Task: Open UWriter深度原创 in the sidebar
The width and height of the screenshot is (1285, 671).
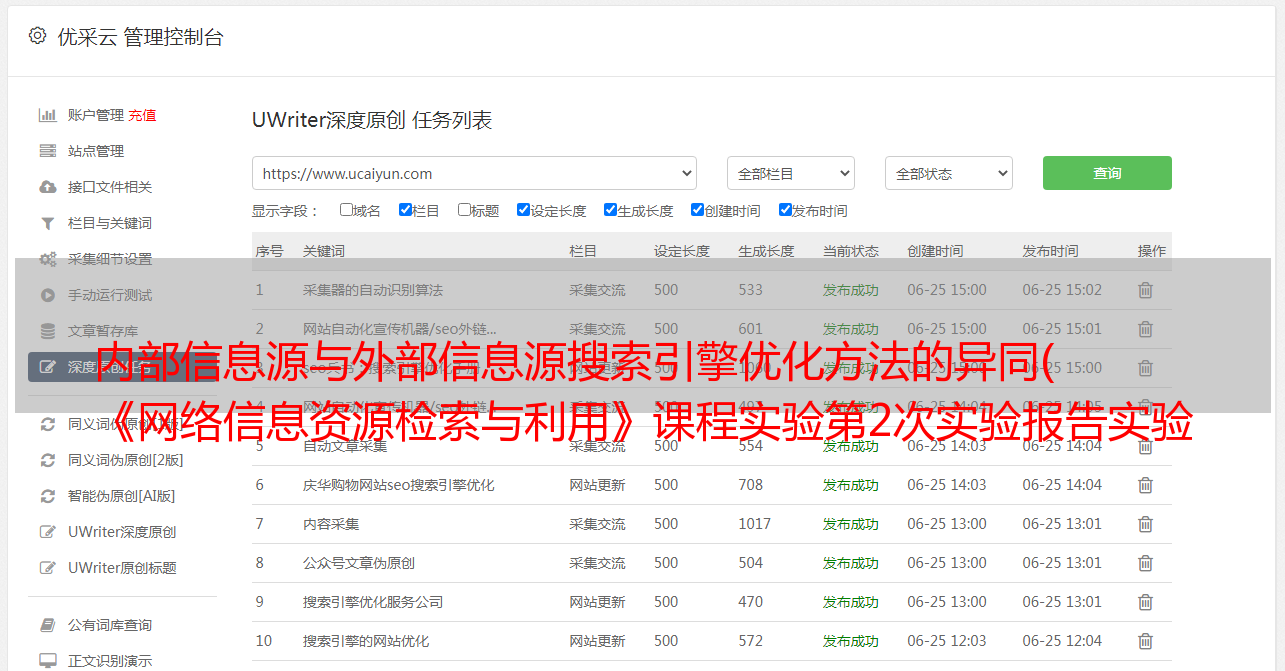Action: click(x=122, y=532)
